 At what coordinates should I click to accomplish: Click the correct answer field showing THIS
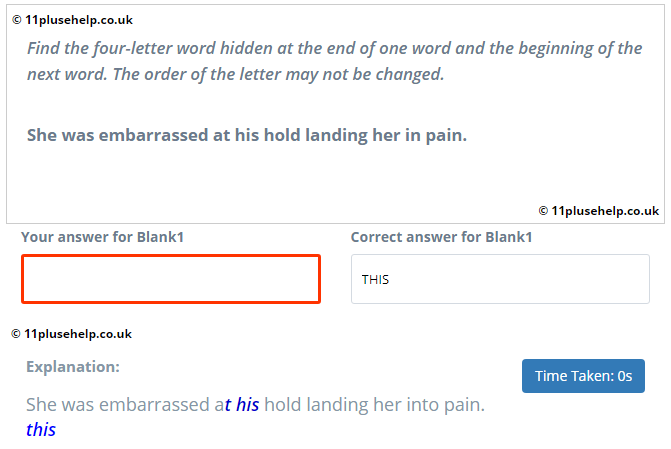pos(500,279)
